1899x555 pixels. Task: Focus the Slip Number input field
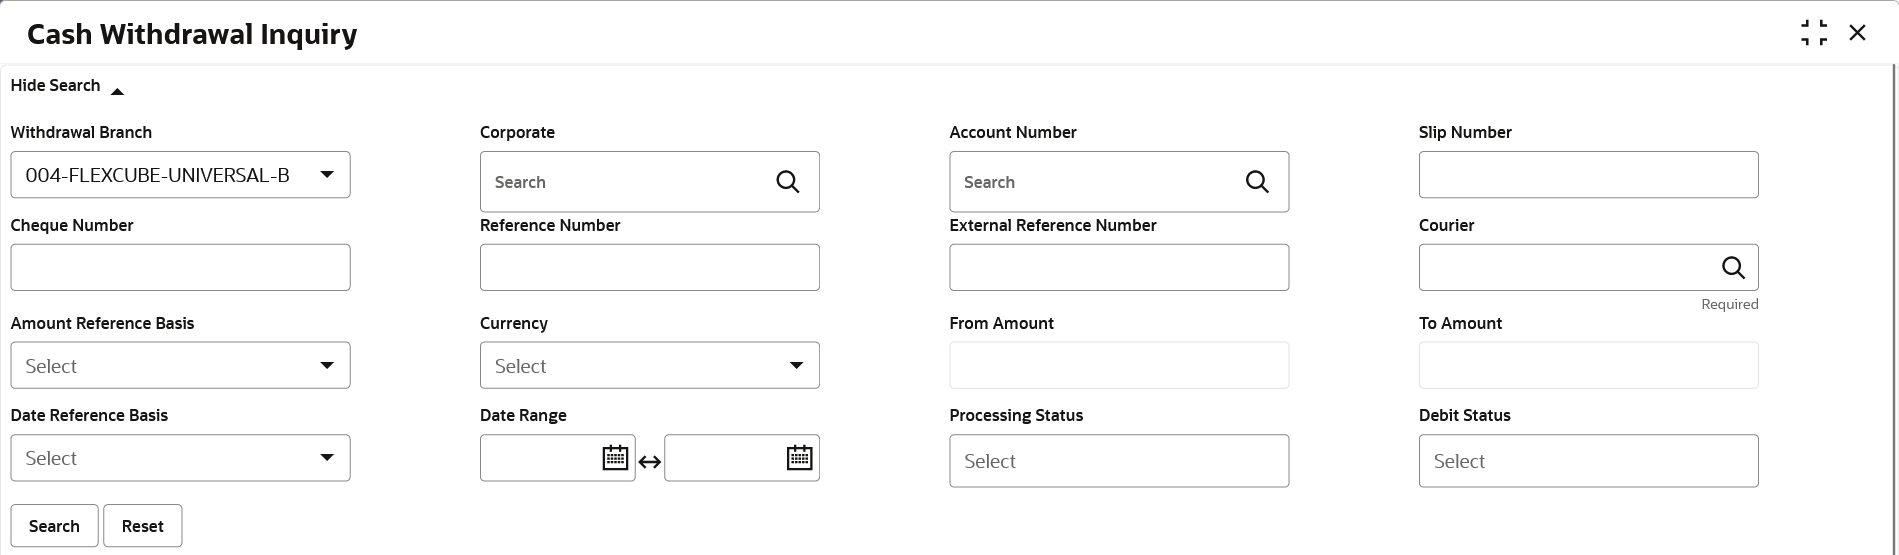[1587, 175]
